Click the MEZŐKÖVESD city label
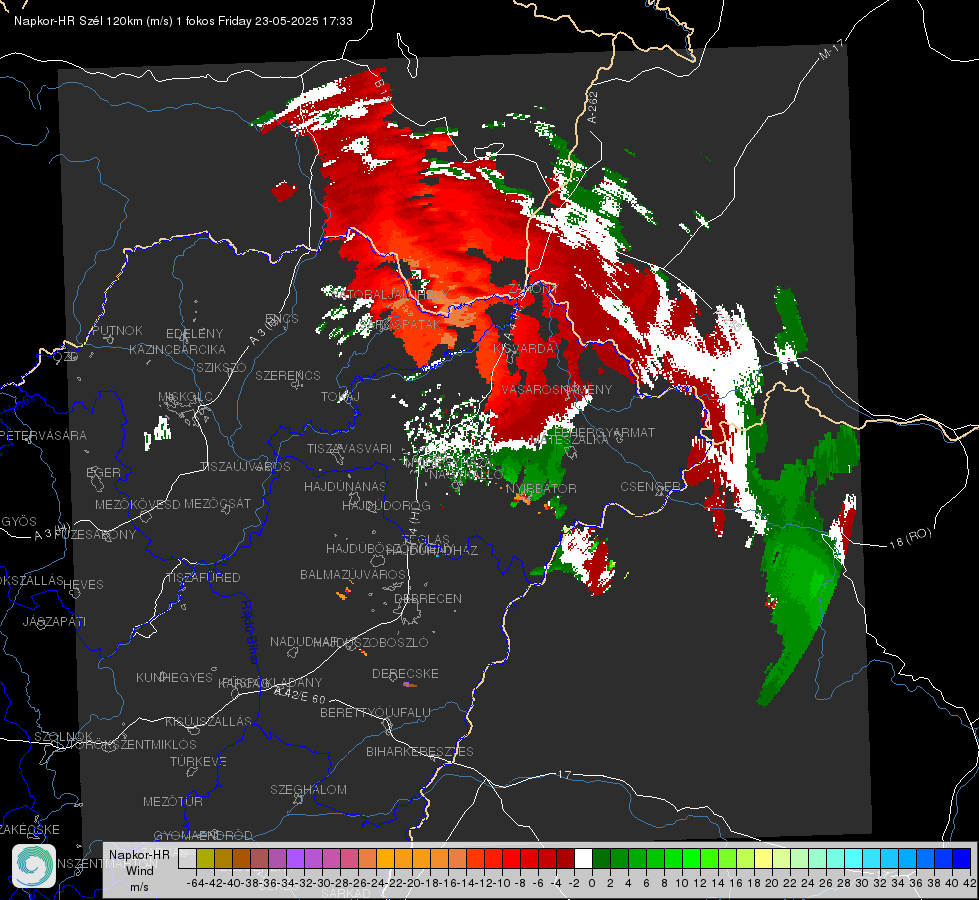Viewport: 979px width, 900px height. tap(138, 504)
